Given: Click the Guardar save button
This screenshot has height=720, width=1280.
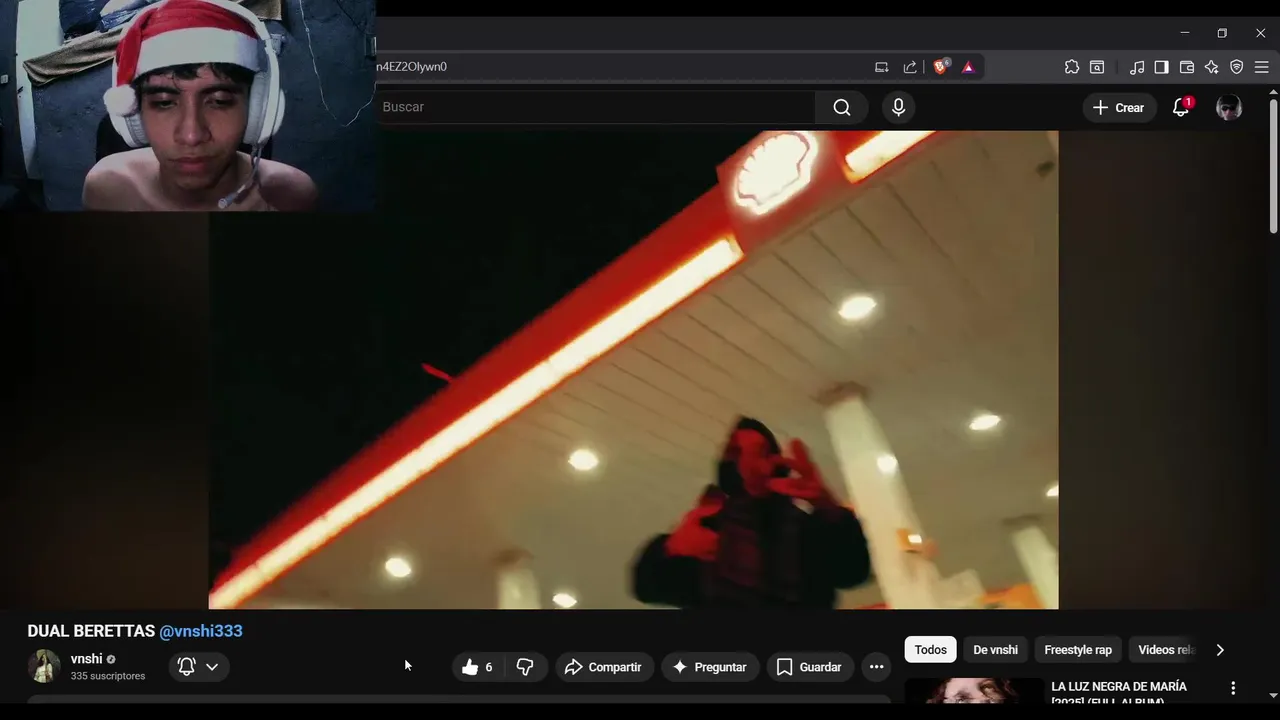Looking at the screenshot, I should tap(809, 667).
